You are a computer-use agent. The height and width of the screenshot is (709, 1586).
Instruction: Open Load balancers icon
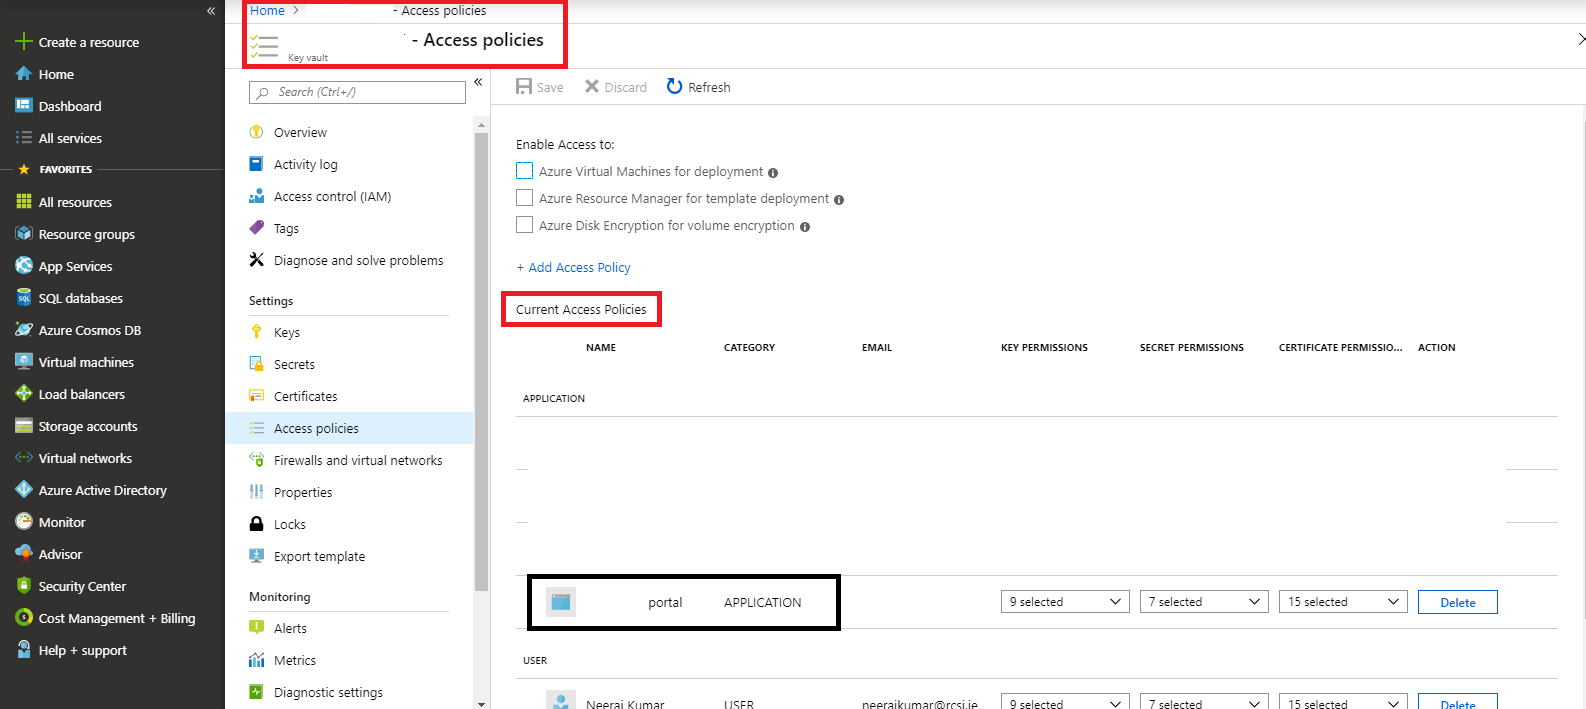(24, 394)
